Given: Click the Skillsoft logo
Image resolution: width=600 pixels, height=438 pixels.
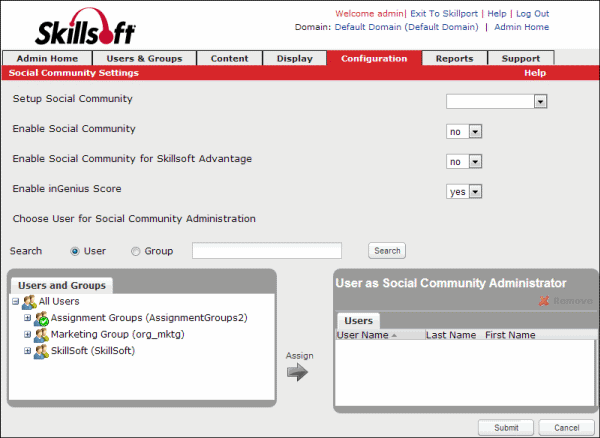Looking at the screenshot, I should point(85,27).
